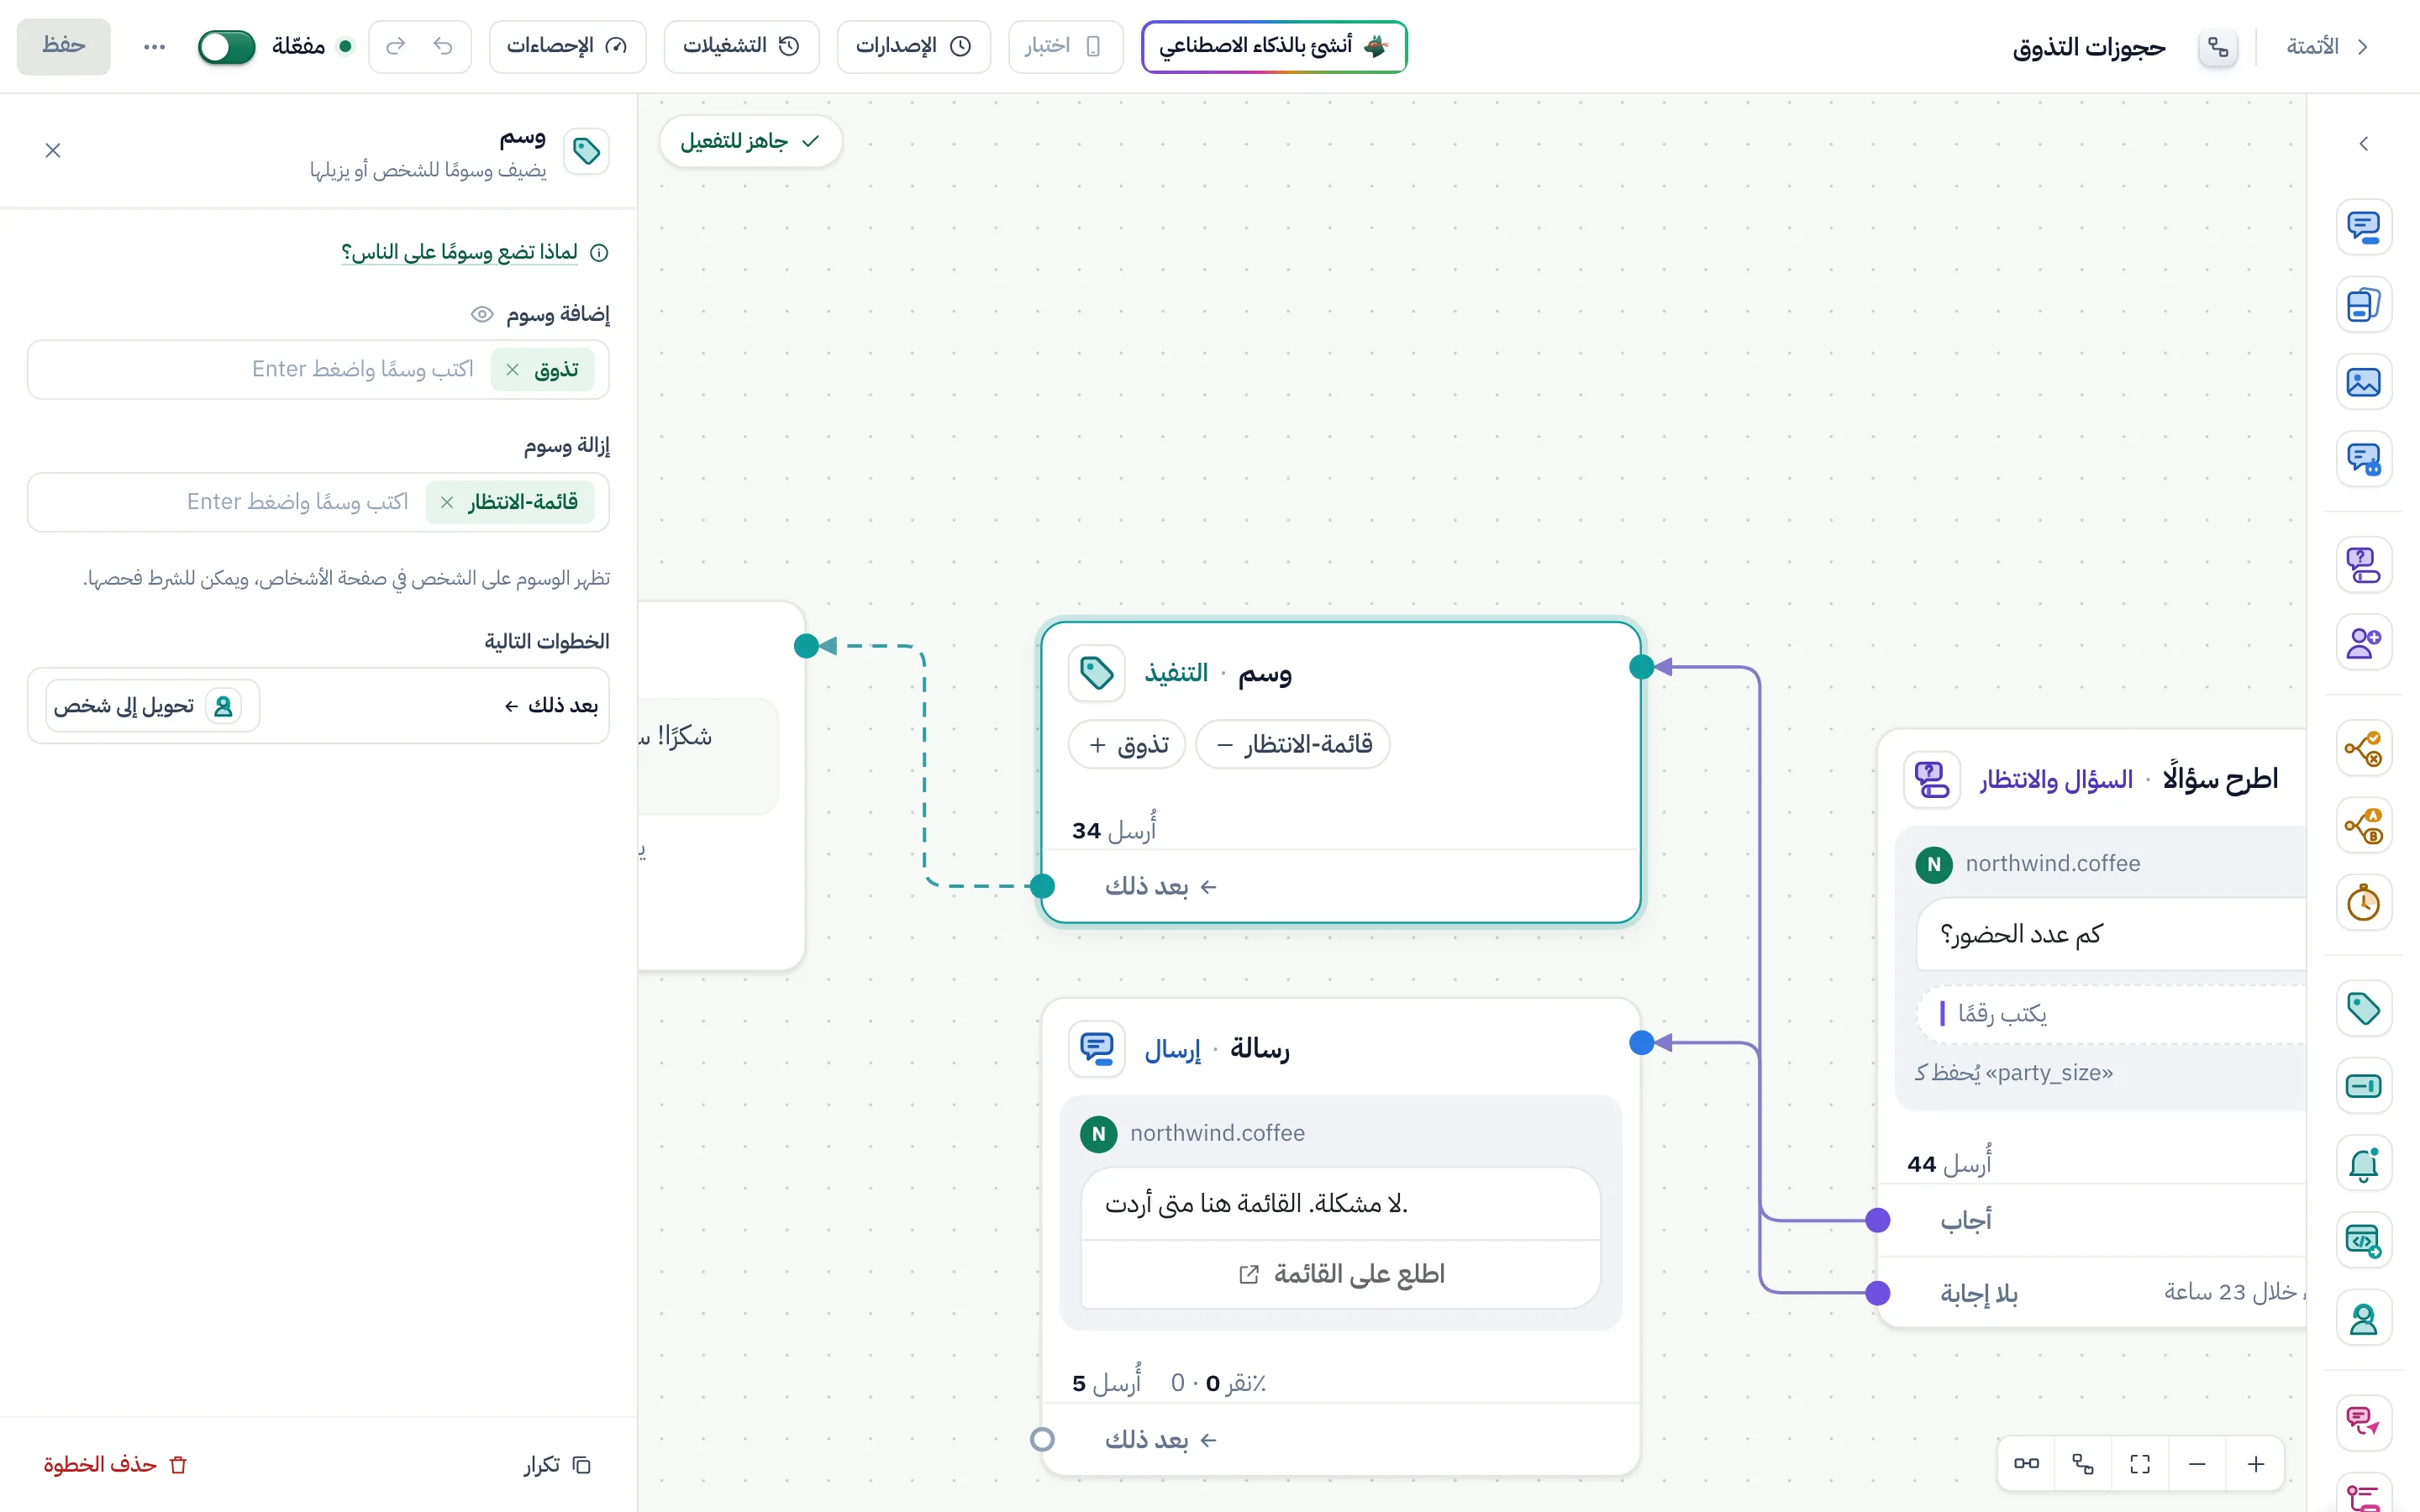Open the three-dots more options menu
2420x1512 pixels.
[x=154, y=46]
